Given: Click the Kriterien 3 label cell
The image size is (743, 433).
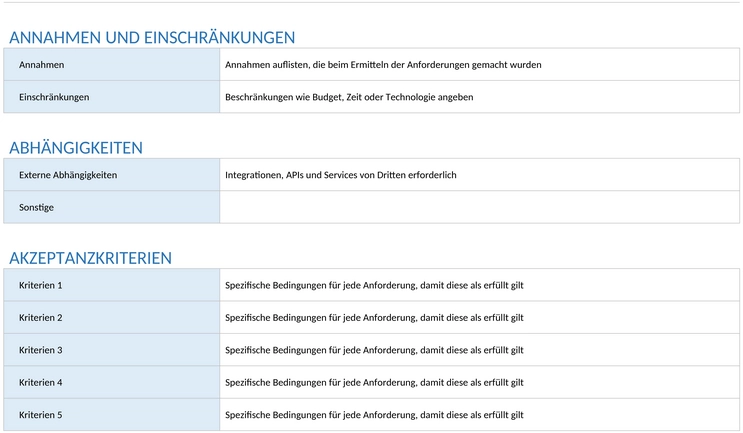Looking at the screenshot, I should (111, 350).
